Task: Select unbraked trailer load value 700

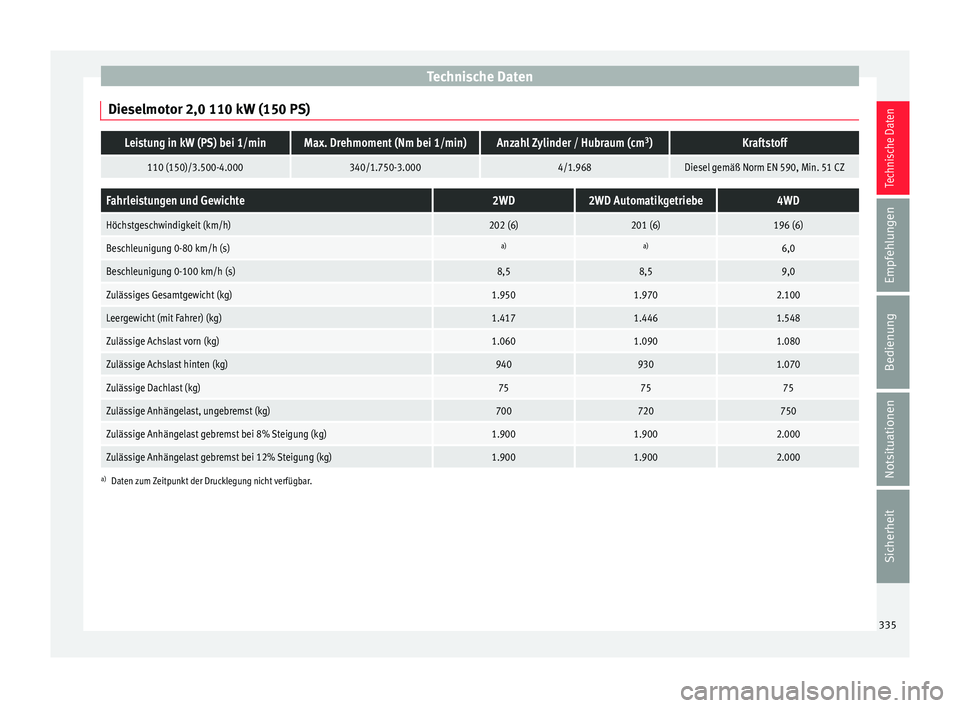Action: click(503, 411)
